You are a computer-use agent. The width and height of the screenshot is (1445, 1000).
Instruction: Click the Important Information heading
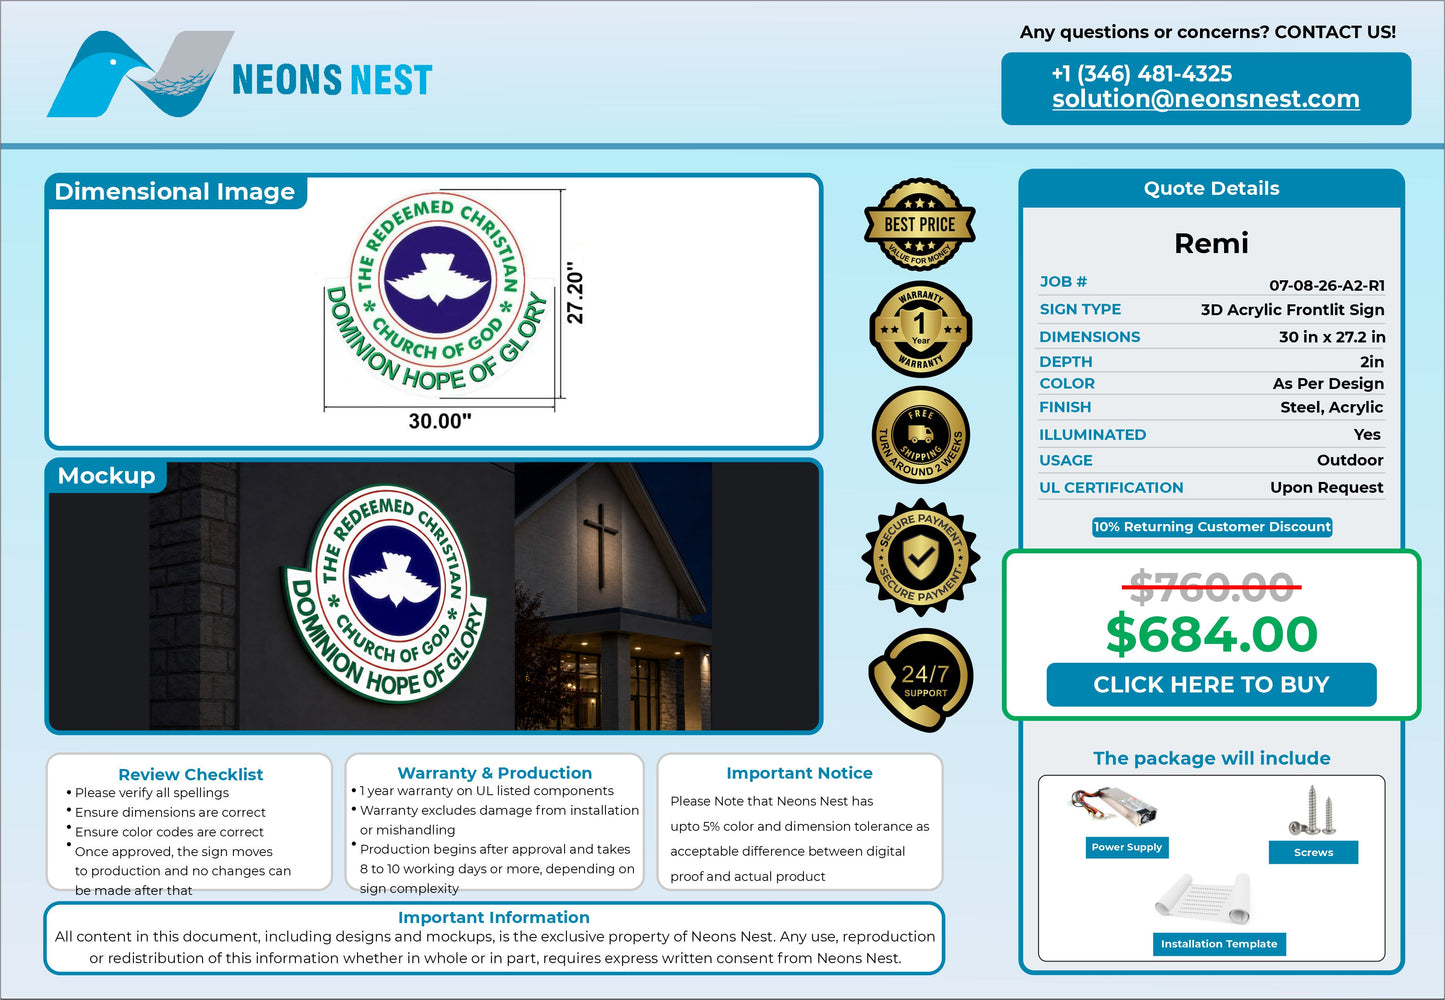pos(494,917)
